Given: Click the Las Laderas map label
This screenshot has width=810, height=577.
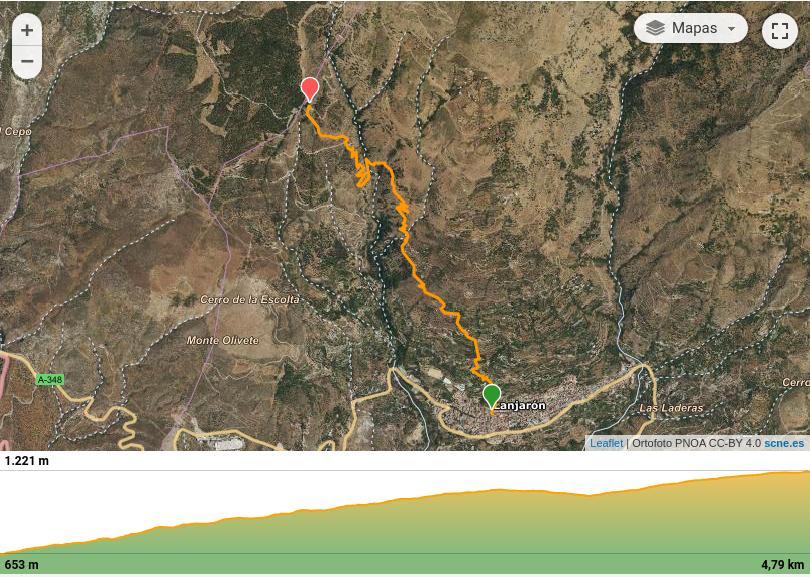Looking at the screenshot, I should (x=671, y=408).
